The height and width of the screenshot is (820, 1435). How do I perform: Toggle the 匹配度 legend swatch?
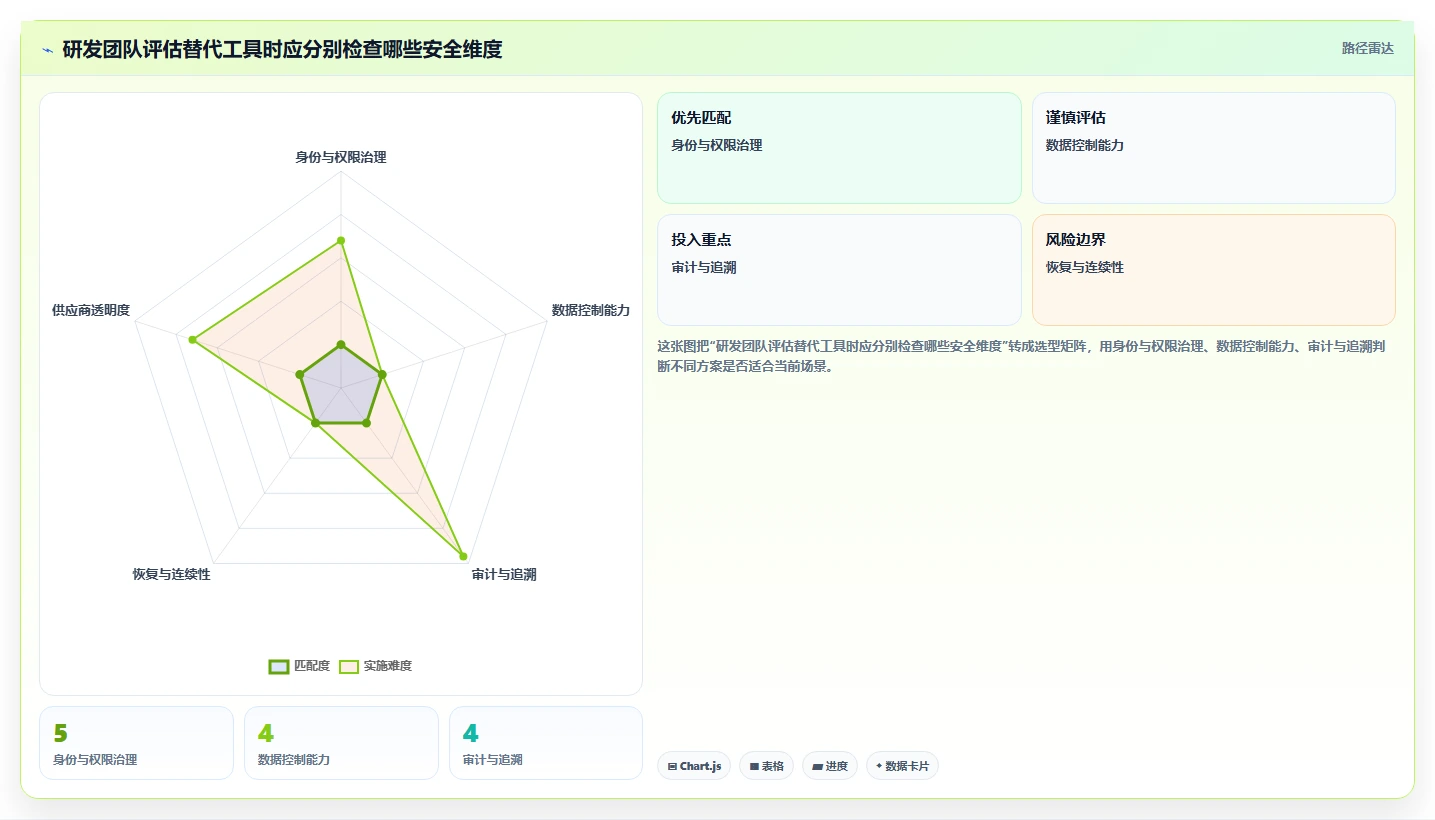tap(279, 666)
